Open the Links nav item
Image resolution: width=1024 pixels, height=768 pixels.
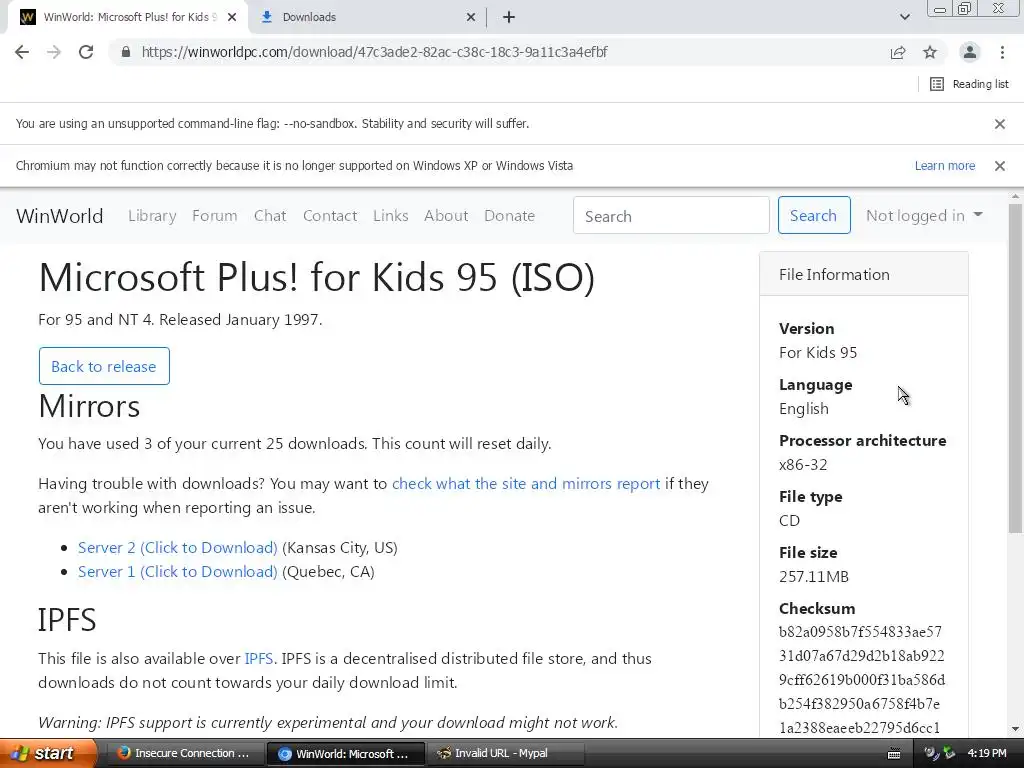point(391,216)
